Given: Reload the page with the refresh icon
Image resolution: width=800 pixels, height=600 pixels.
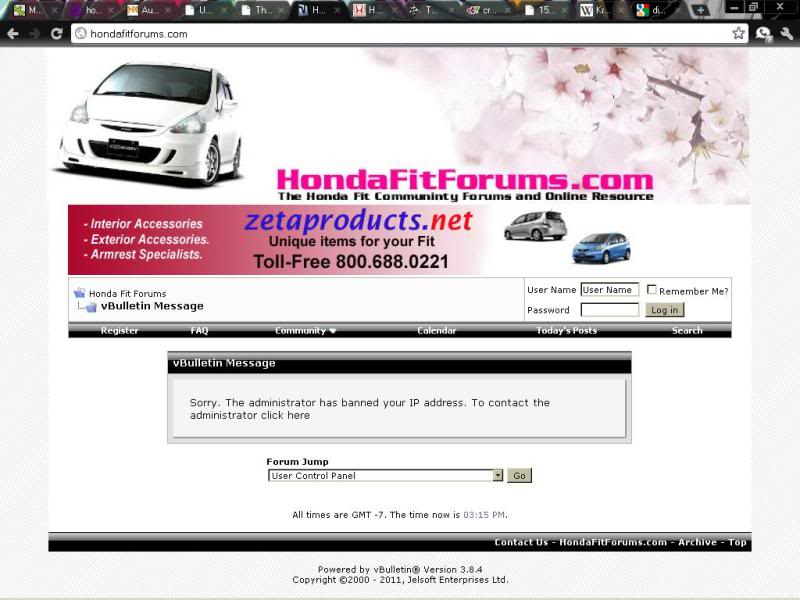Looking at the screenshot, I should point(57,34).
